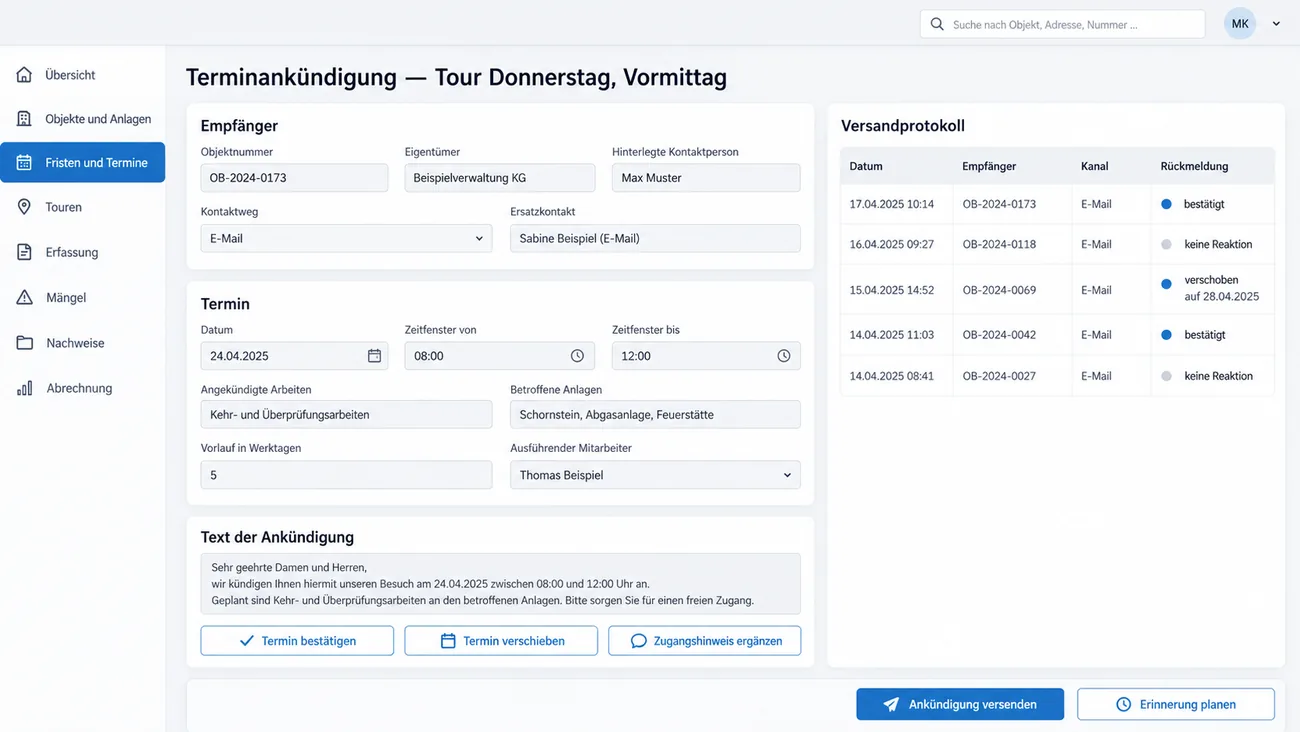Click the warning triangle icon beside Mängel
This screenshot has height=732, width=1300.
click(24, 298)
